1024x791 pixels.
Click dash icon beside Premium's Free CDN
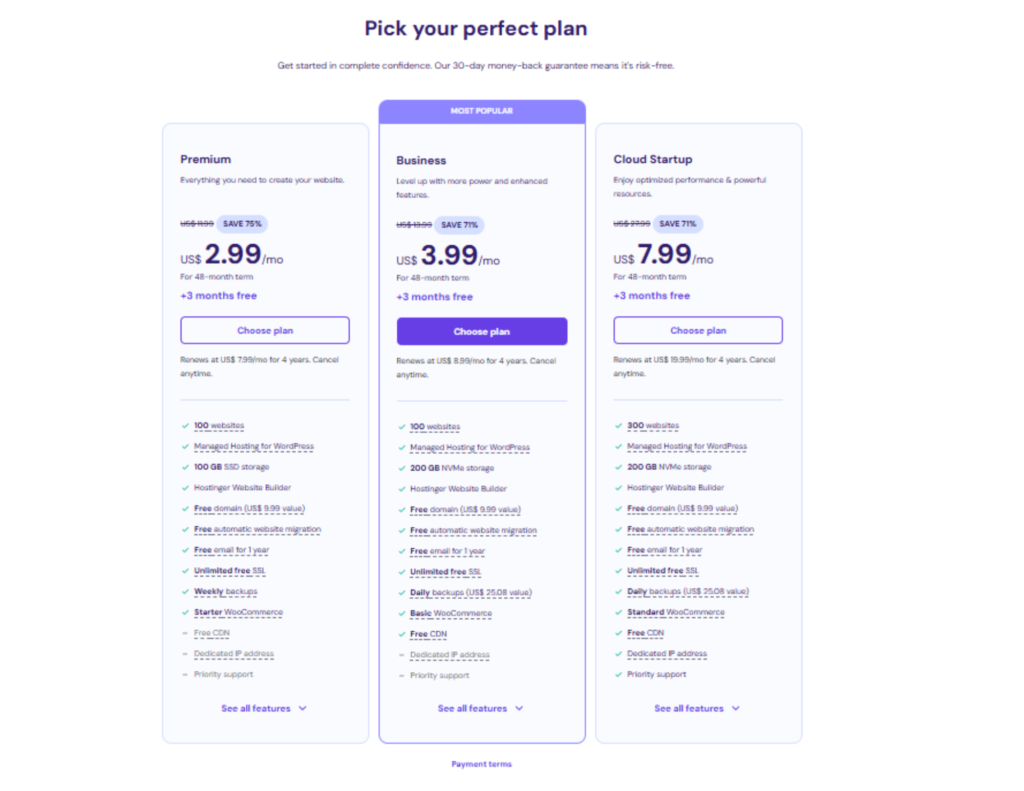click(x=185, y=633)
